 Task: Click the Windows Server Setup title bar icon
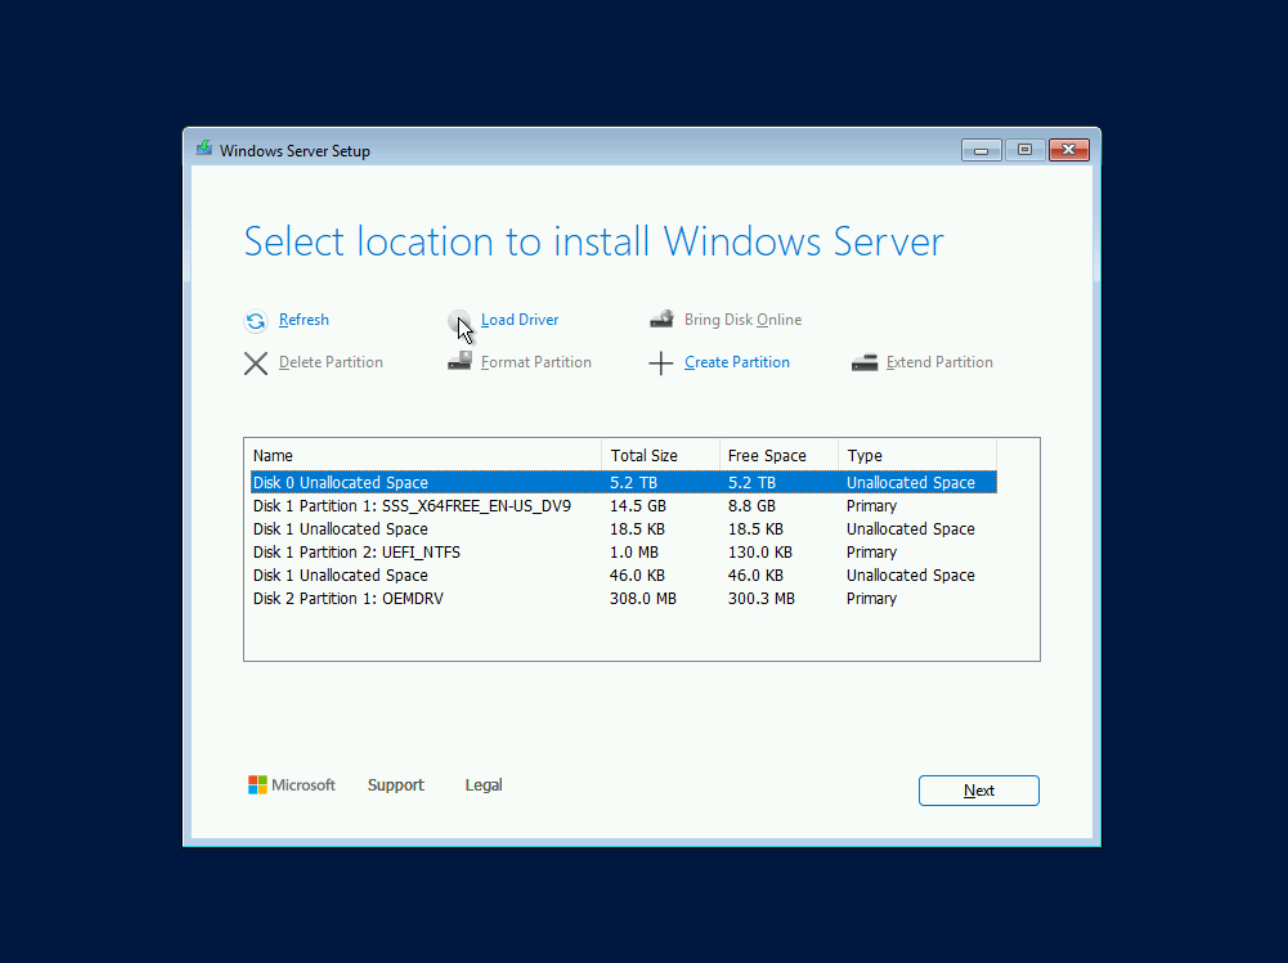coord(204,148)
